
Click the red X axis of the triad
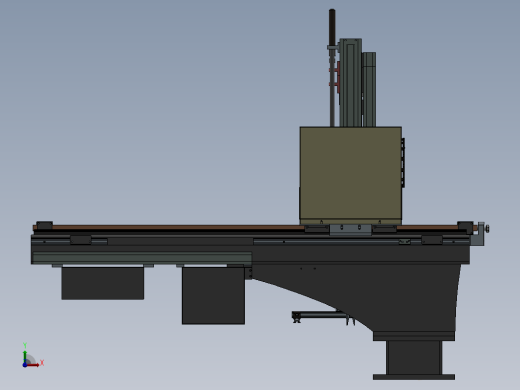pyautogui.click(x=33, y=365)
